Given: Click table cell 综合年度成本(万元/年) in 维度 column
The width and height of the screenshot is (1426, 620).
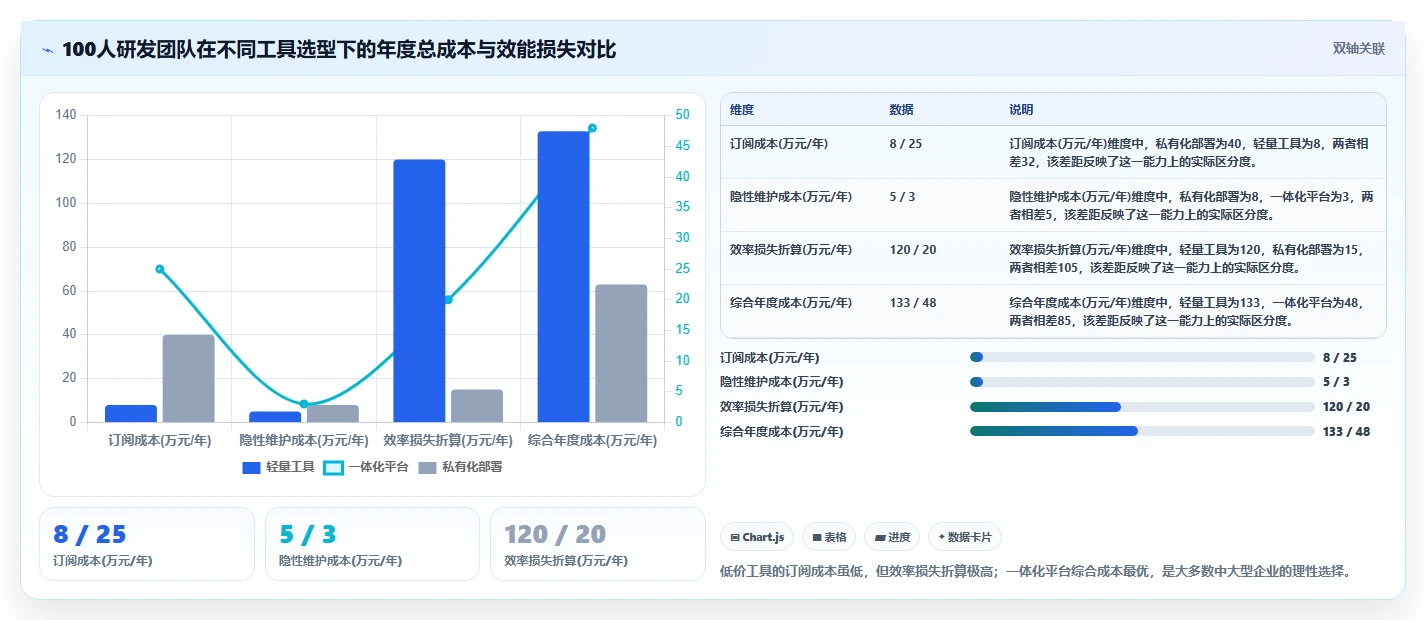Looking at the screenshot, I should pyautogui.click(x=791, y=302).
